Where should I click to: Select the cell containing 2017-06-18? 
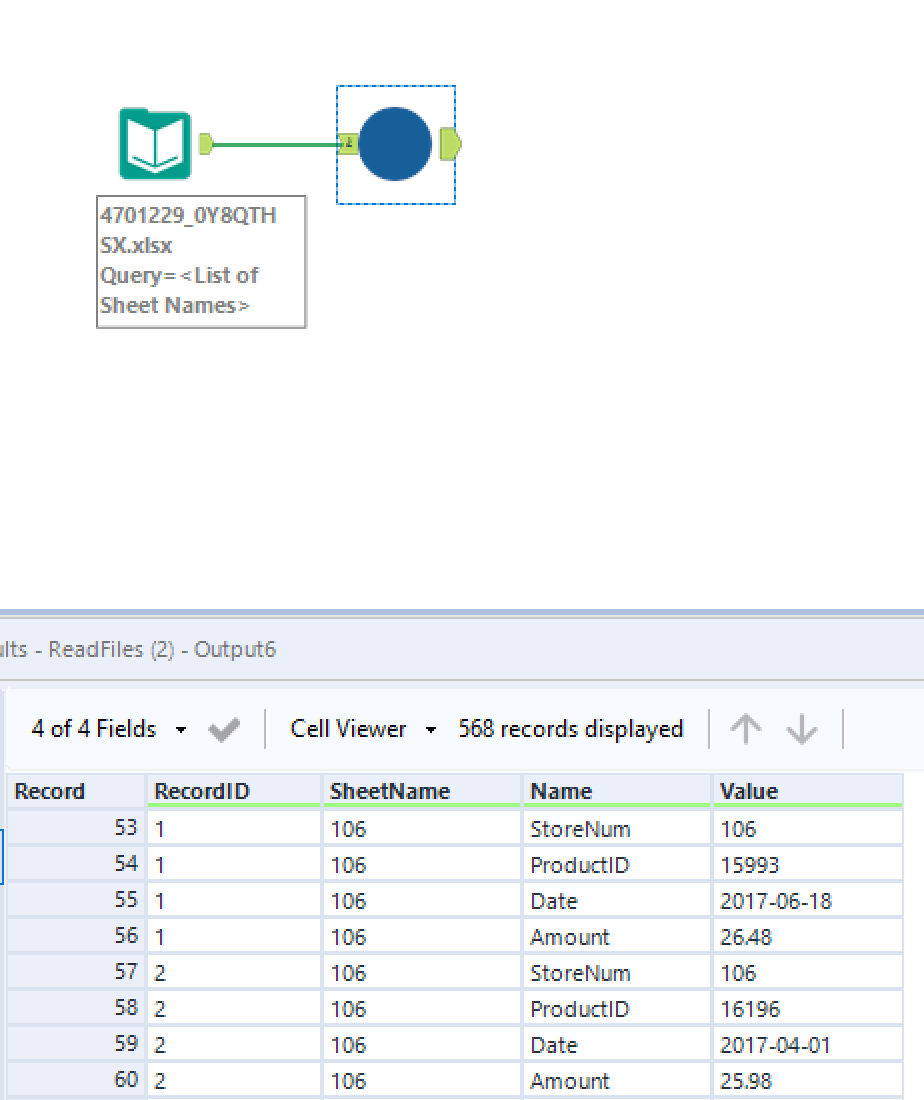(x=775, y=901)
